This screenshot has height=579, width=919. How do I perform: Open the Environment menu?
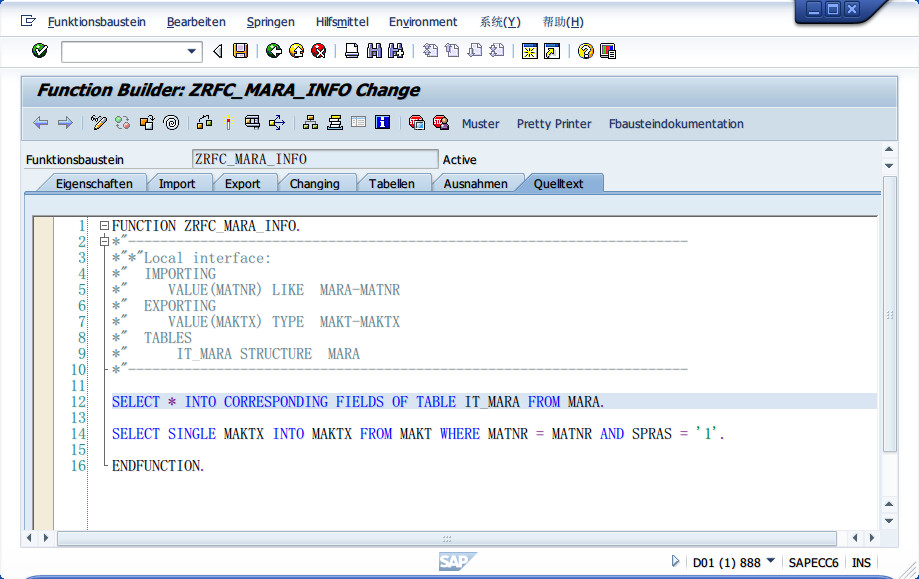(423, 22)
